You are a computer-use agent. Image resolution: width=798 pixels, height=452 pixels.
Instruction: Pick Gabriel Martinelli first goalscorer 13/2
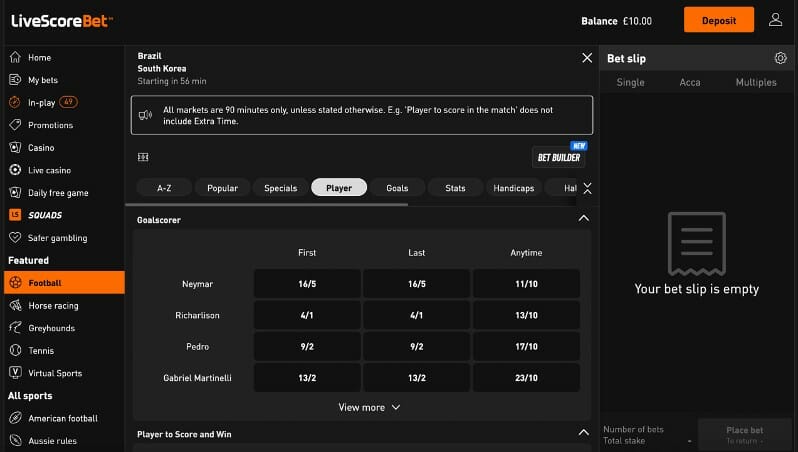coord(307,378)
